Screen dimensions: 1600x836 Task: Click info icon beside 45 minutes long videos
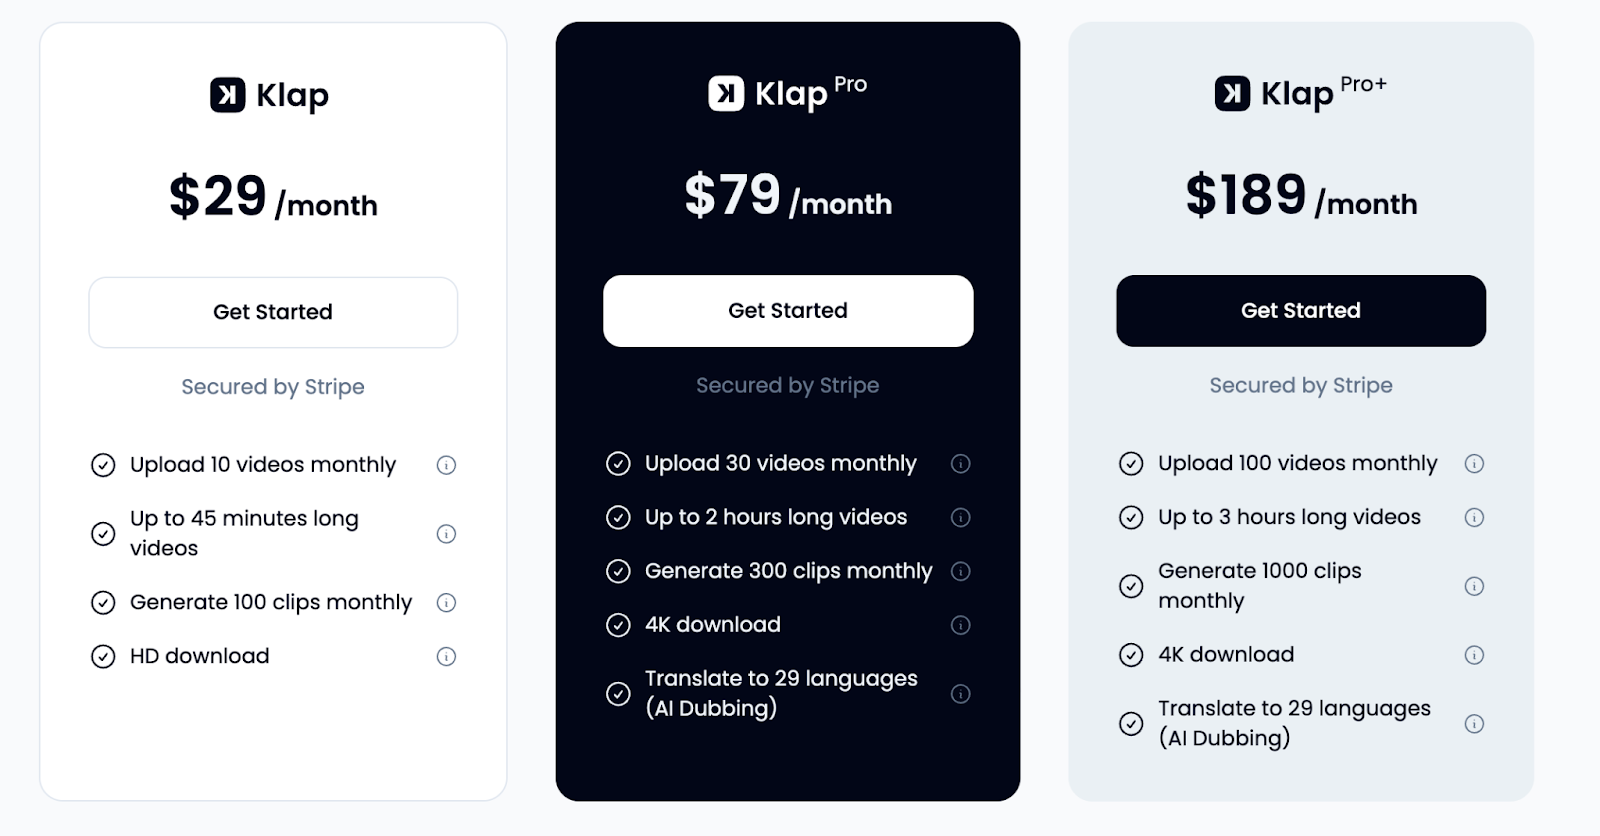click(x=446, y=534)
